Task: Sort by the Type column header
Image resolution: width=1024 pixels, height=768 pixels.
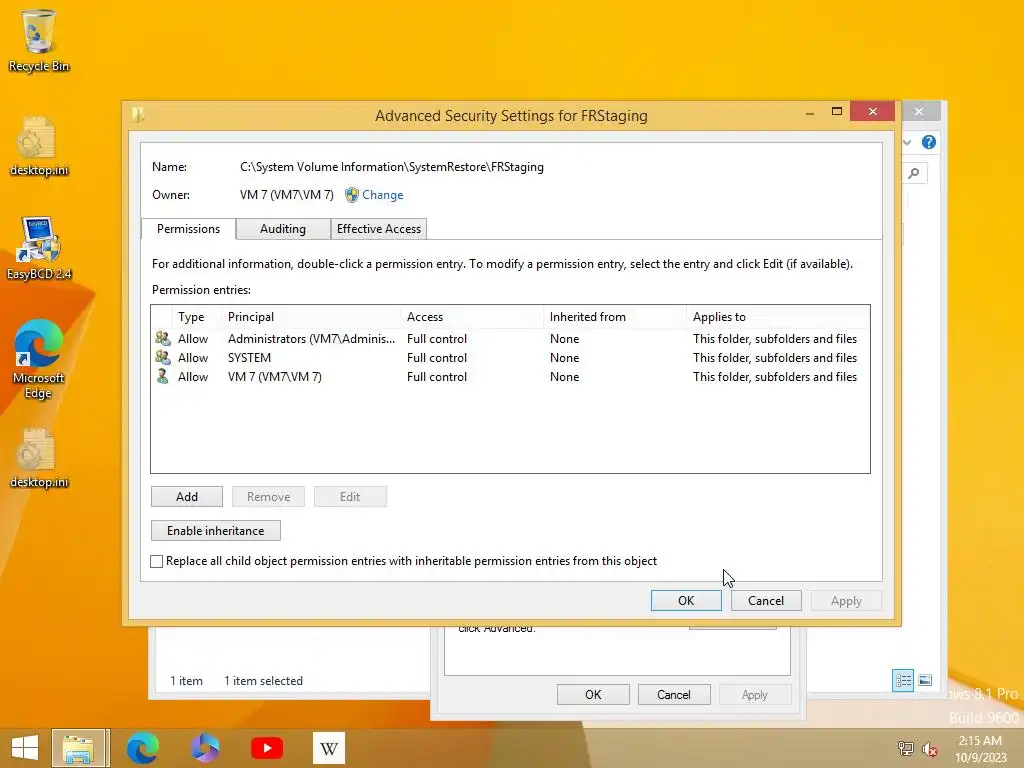Action: [196, 317]
